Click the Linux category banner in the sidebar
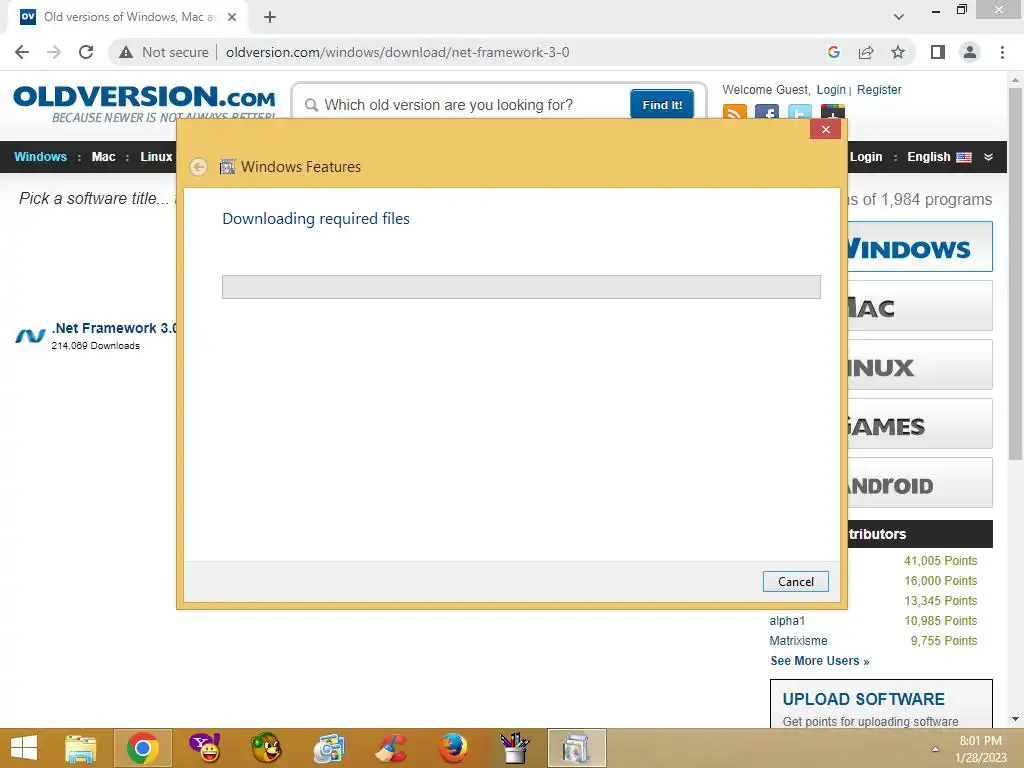 (920, 364)
